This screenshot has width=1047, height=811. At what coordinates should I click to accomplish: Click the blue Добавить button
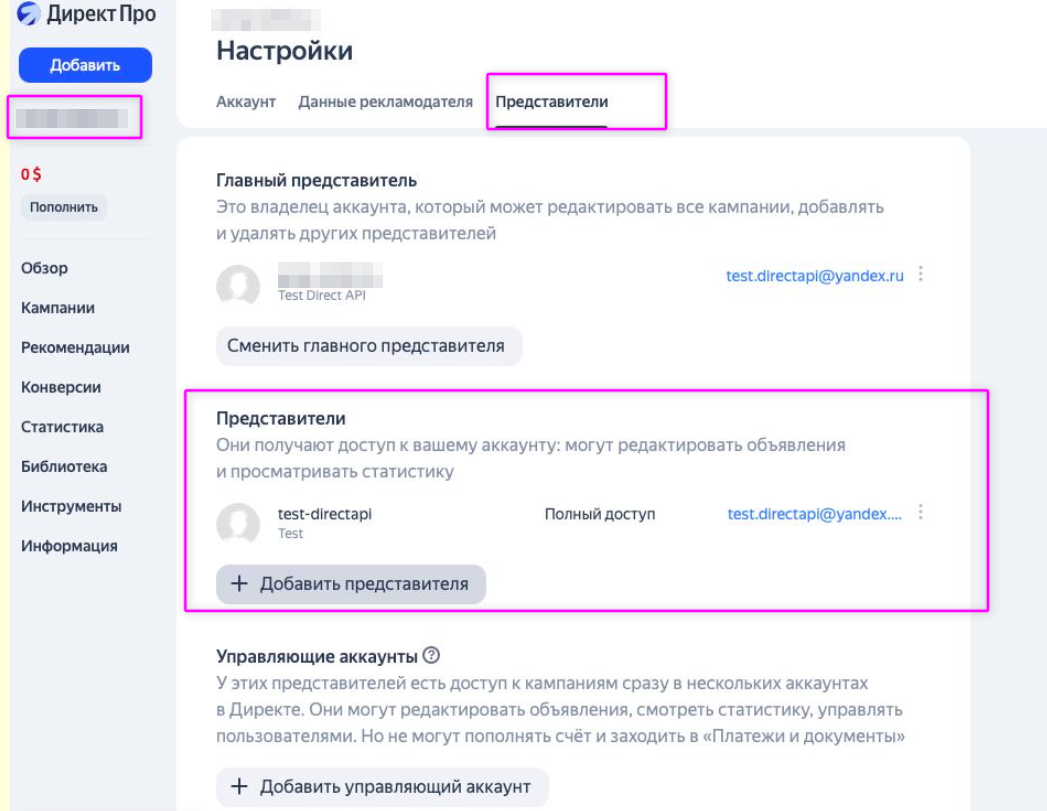tap(85, 65)
